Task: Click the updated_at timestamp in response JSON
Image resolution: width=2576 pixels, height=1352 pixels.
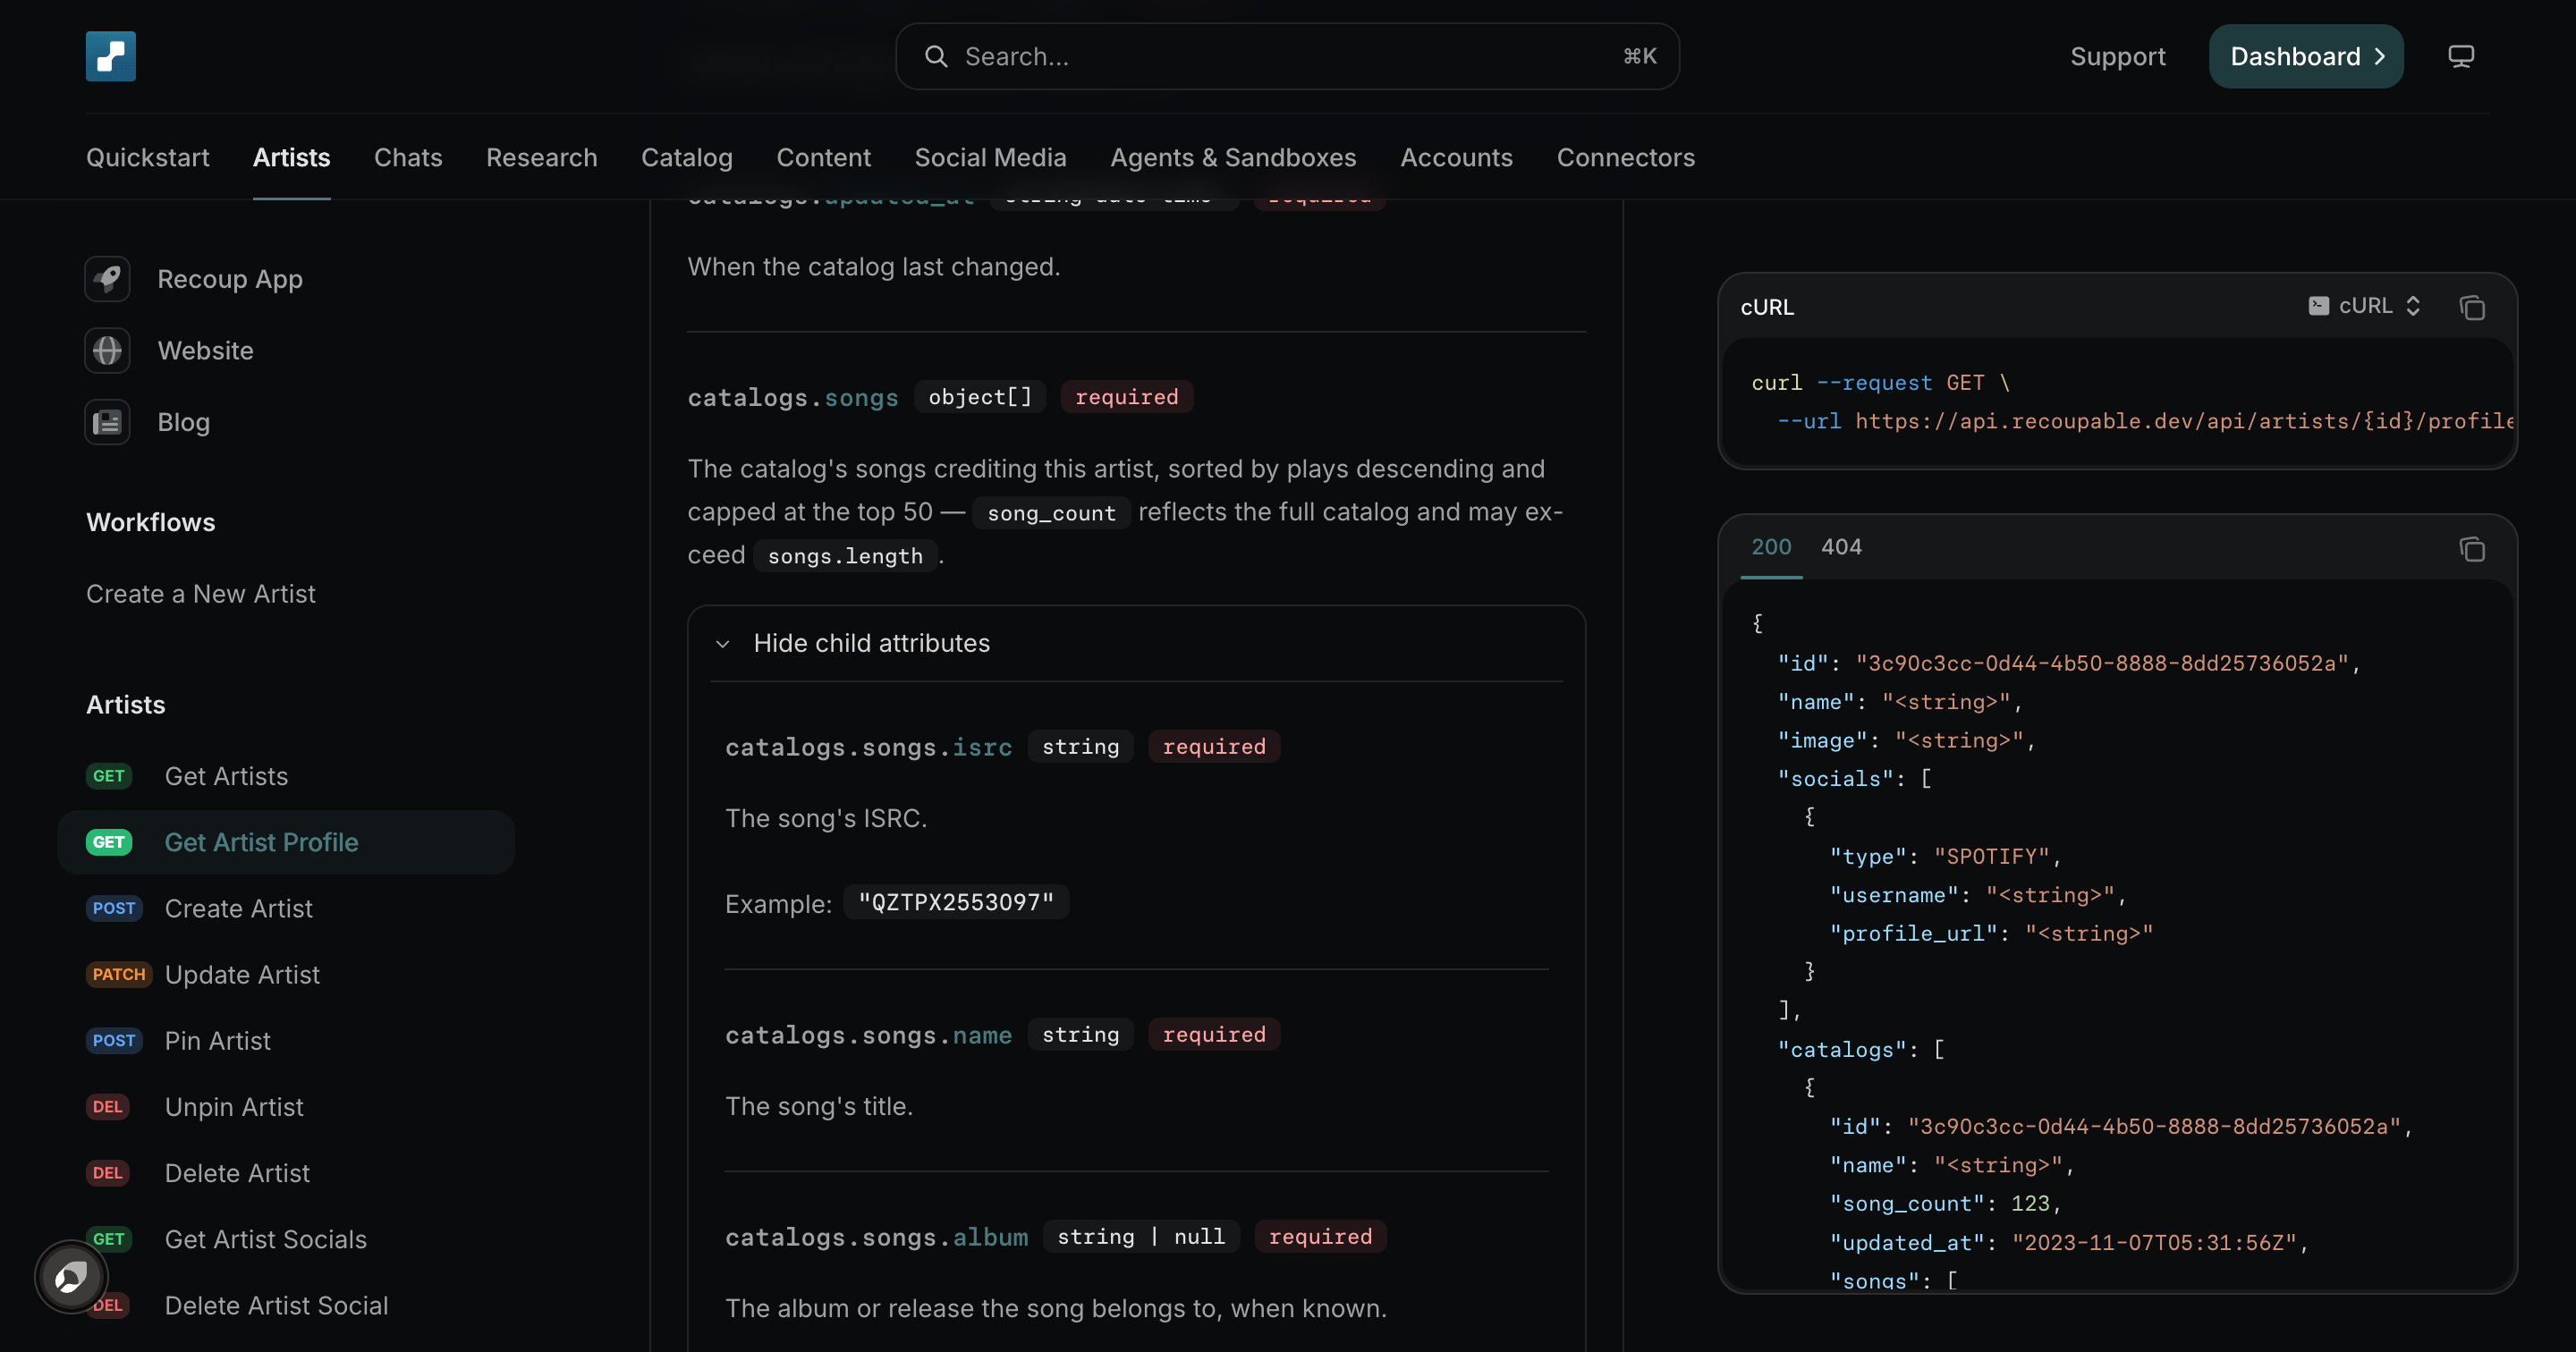Action: 2153,1242
